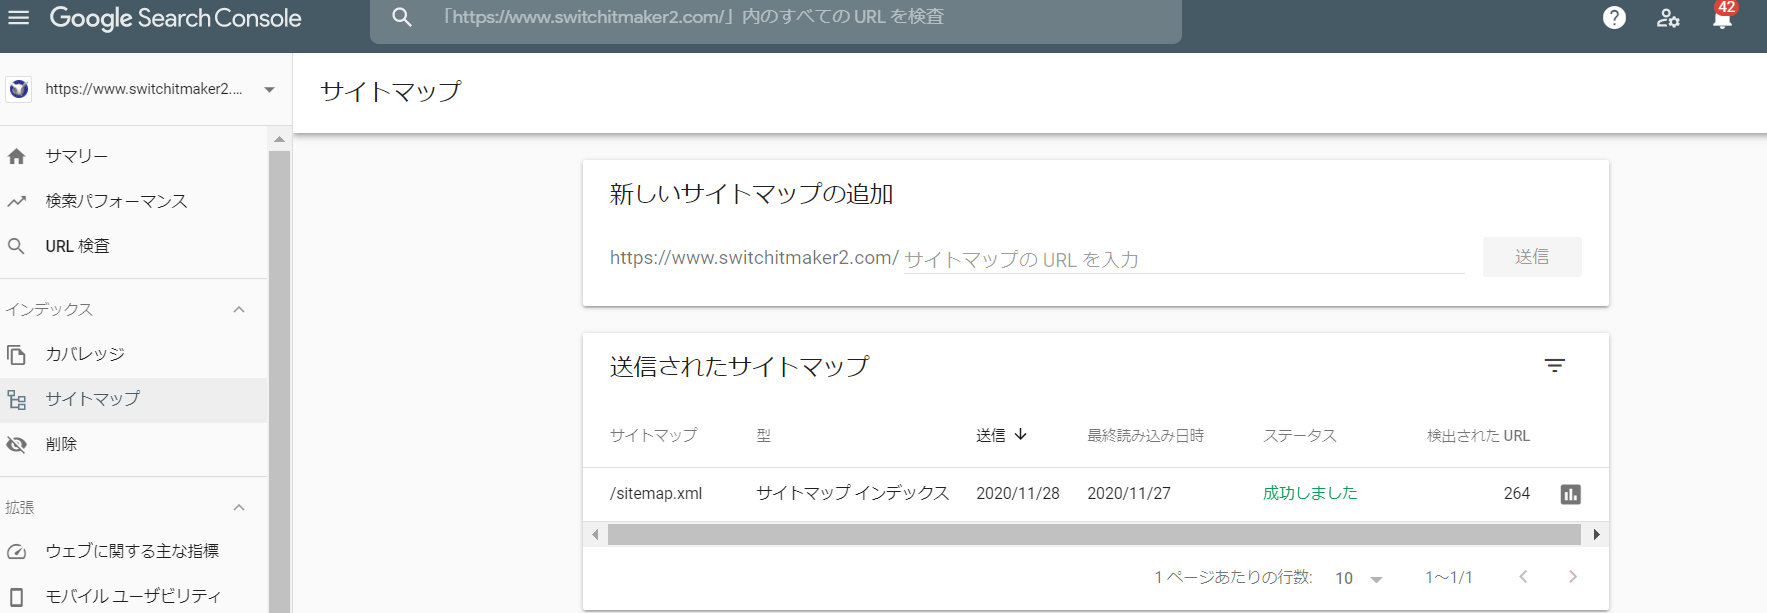Click the magnifier icon beside URL 検査
Screen dimensions: 1767x613
(16, 246)
